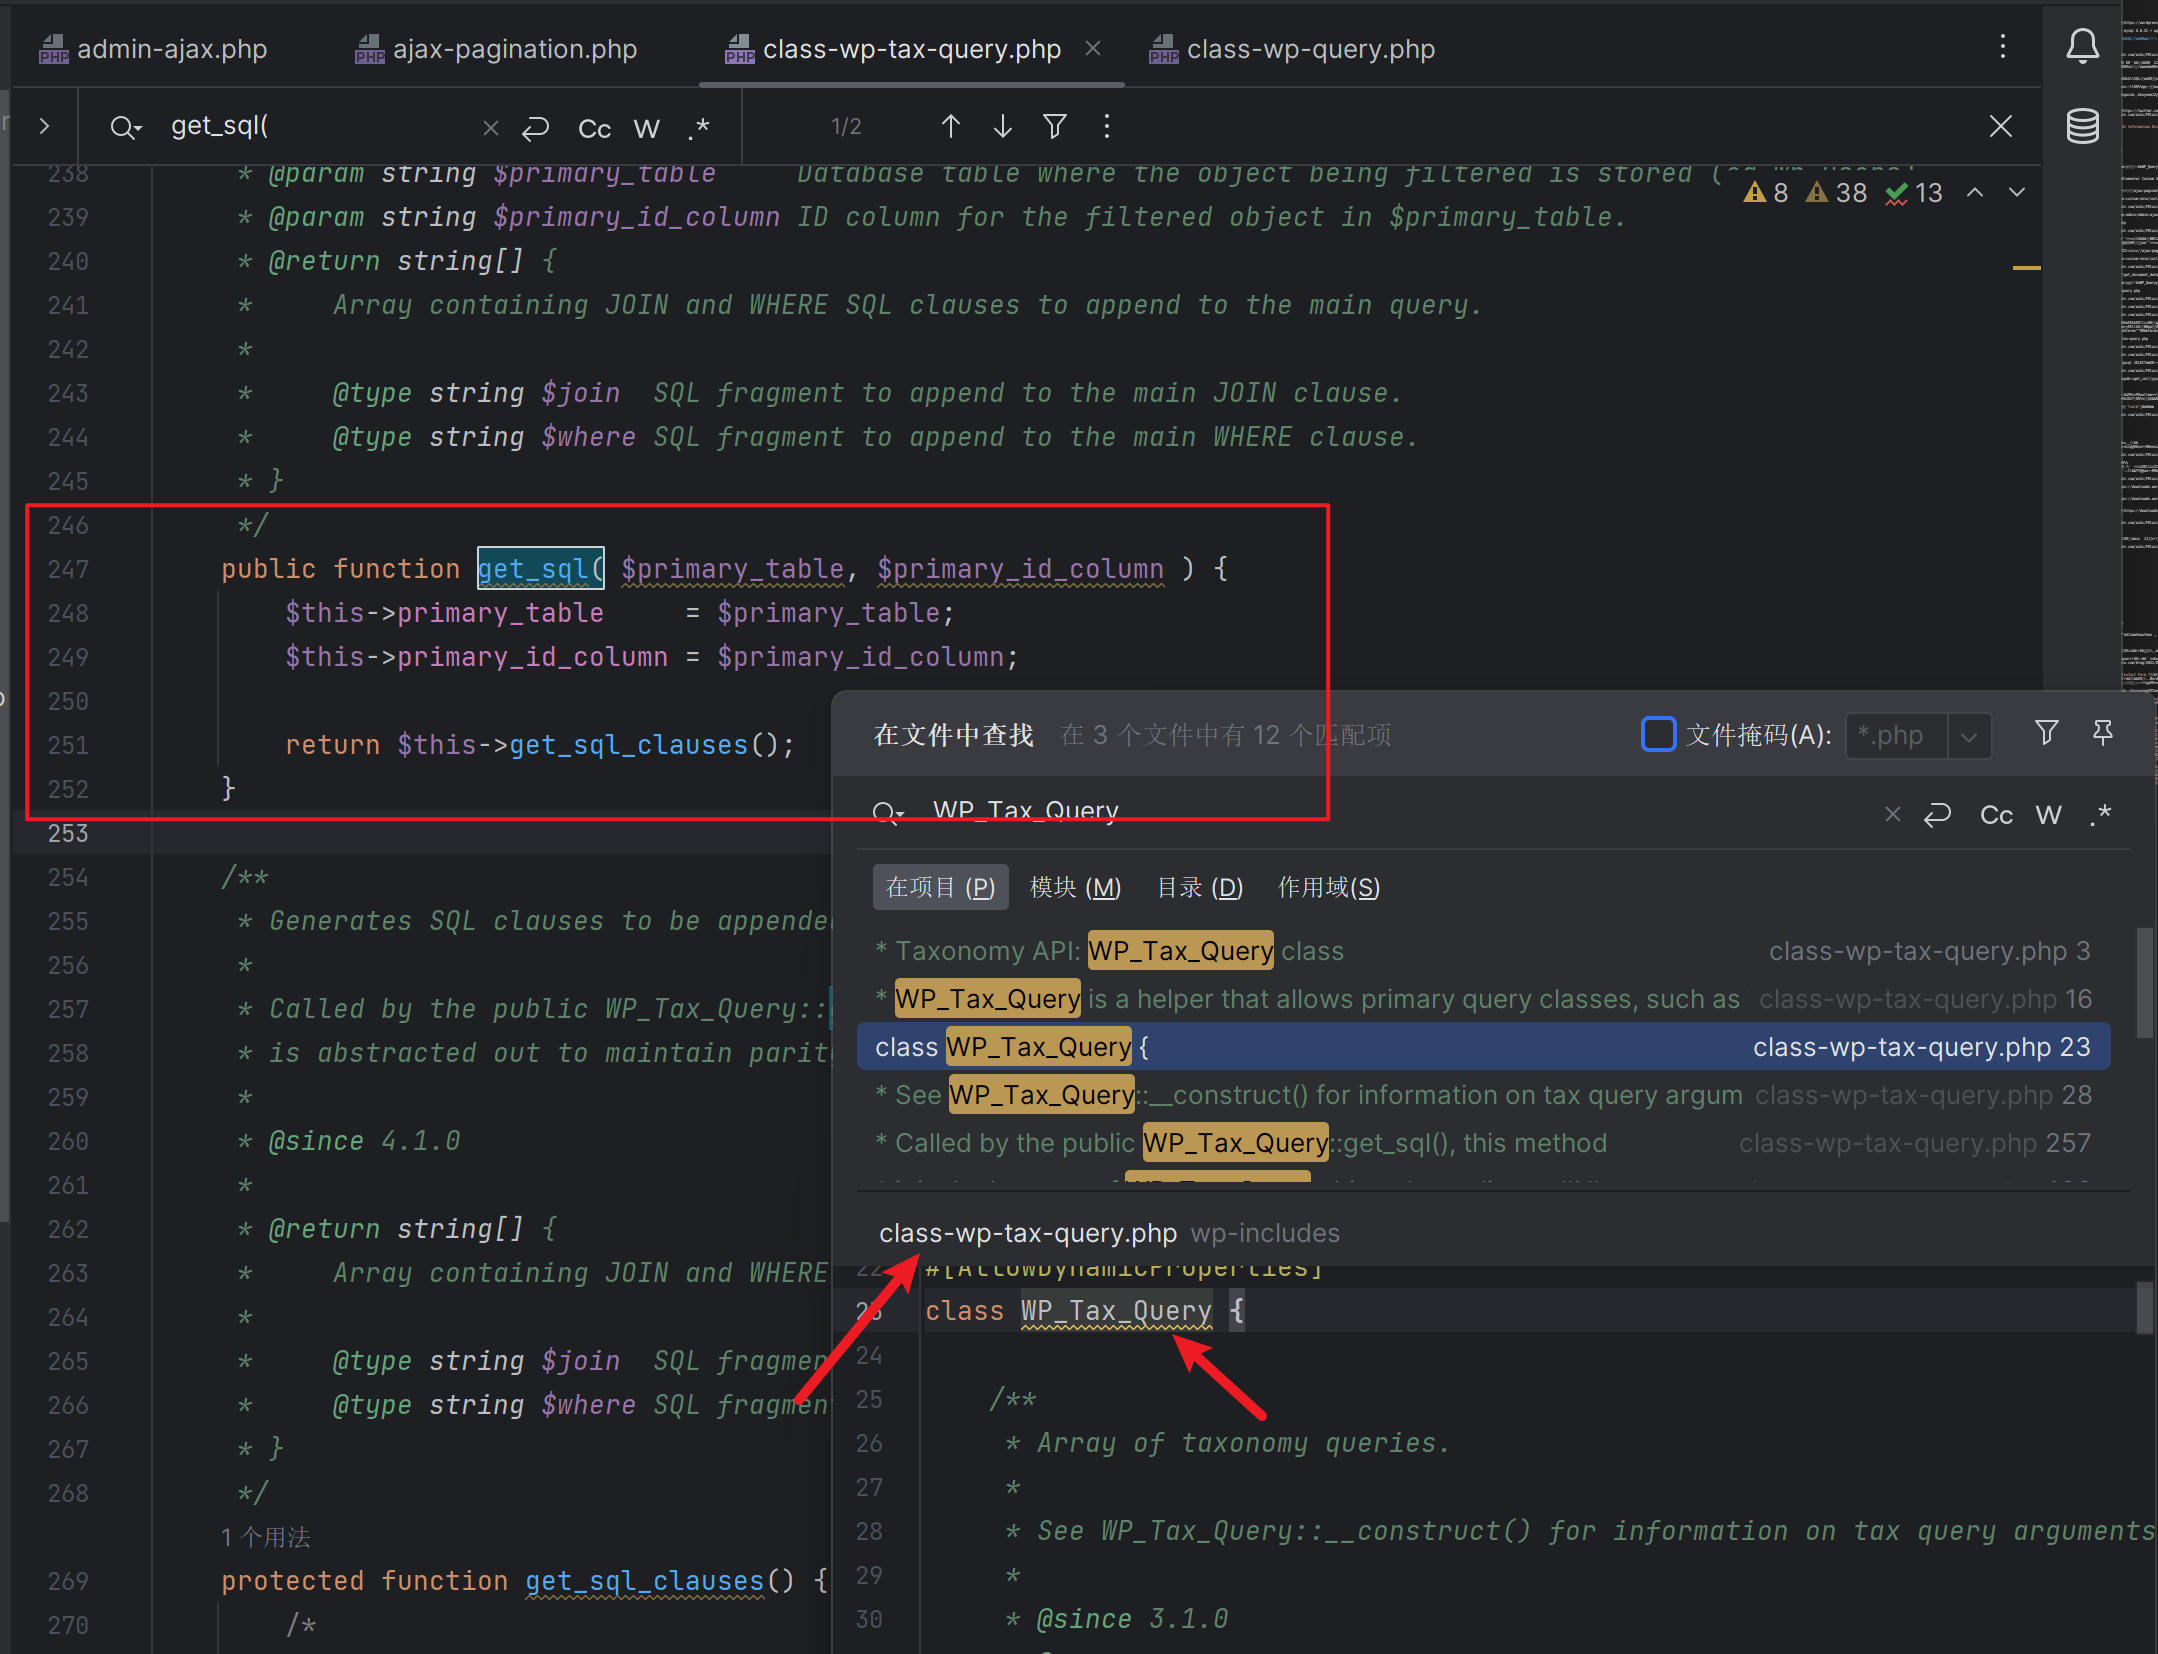Click new line icon in find bar
Screen dimensions: 2158x1654
click(536, 128)
